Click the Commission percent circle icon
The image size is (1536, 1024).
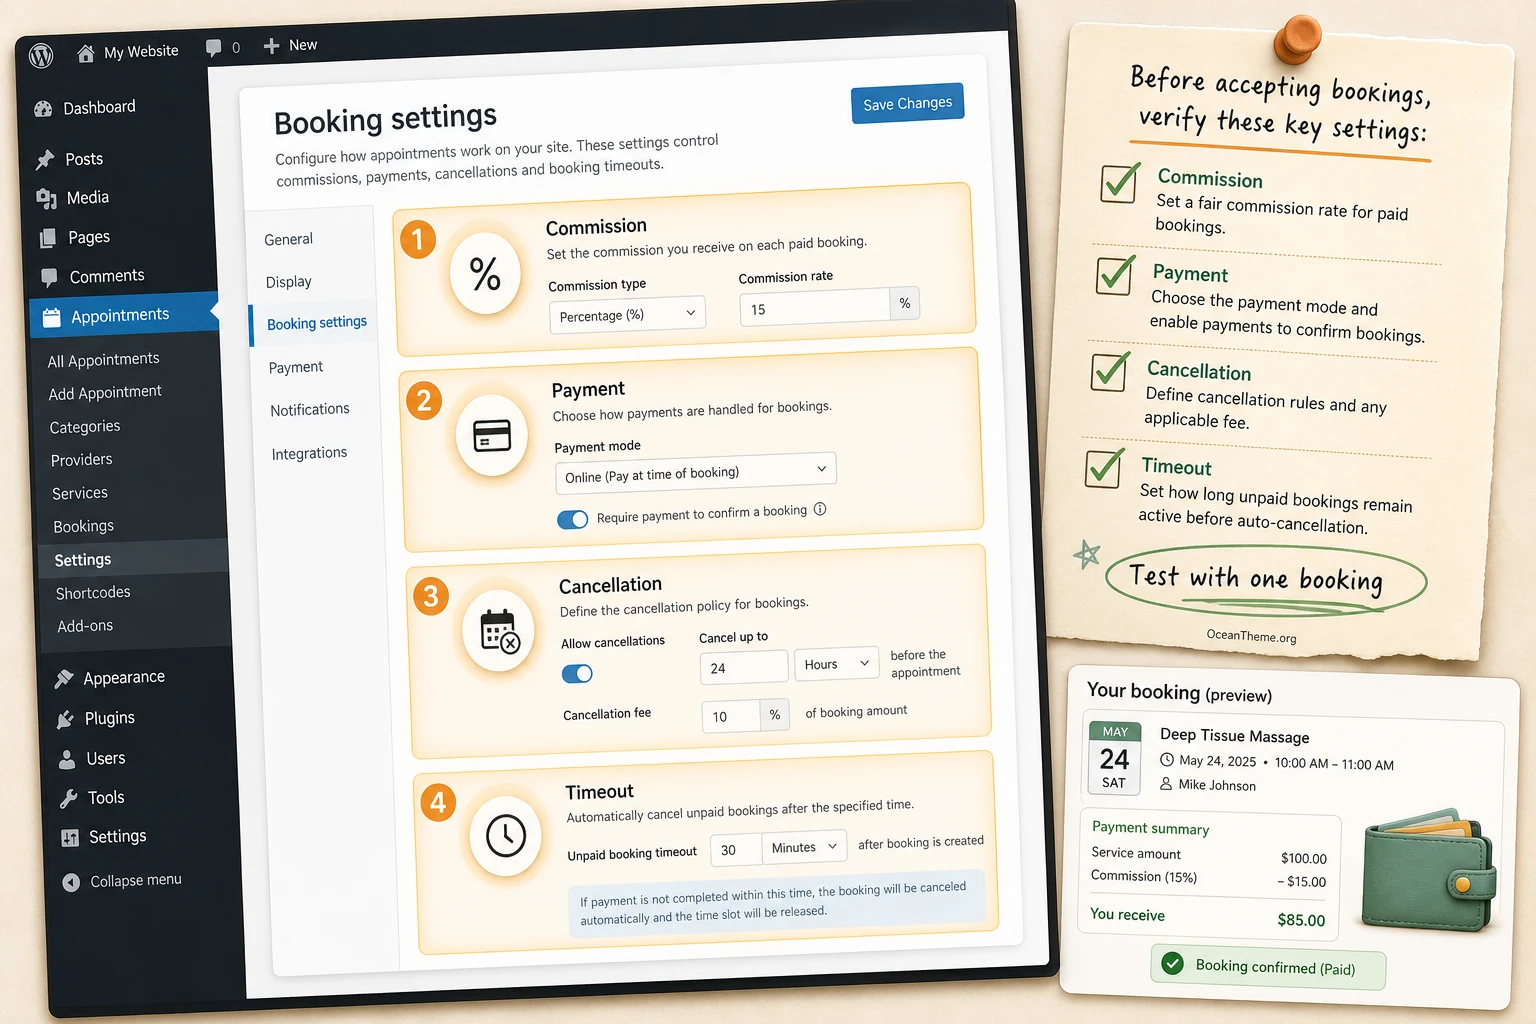[x=485, y=274]
